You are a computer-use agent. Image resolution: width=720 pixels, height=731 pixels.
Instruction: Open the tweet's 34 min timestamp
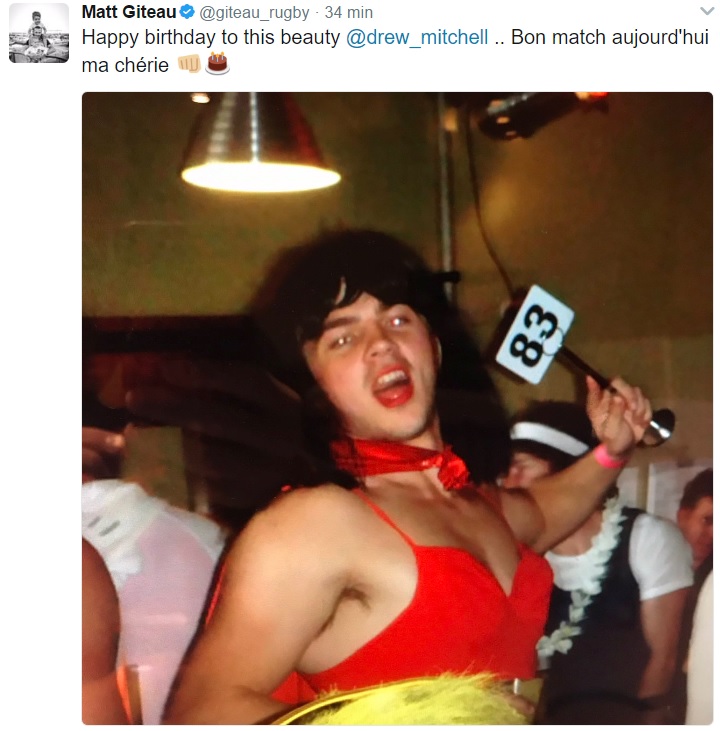click(349, 13)
